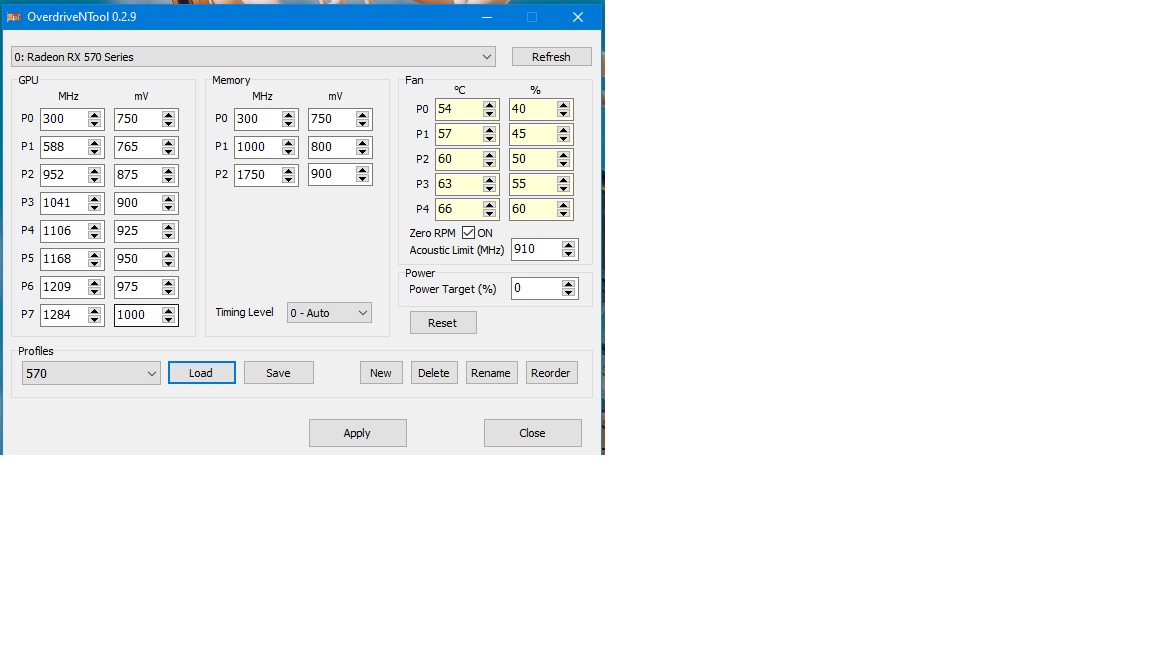Increase Acoustic Limit with up arrow

568,245
